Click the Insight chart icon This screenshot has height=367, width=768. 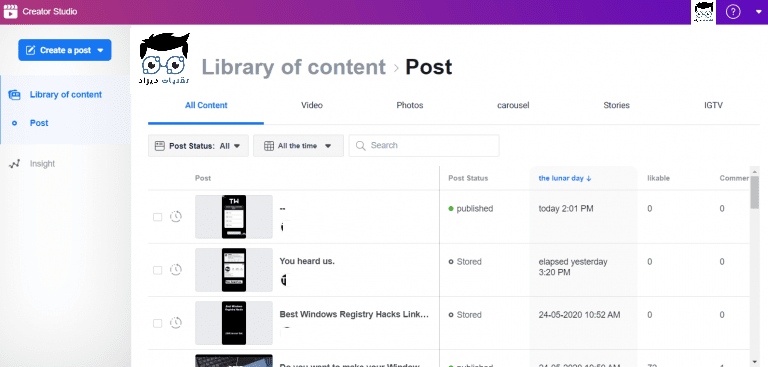[x=14, y=164]
